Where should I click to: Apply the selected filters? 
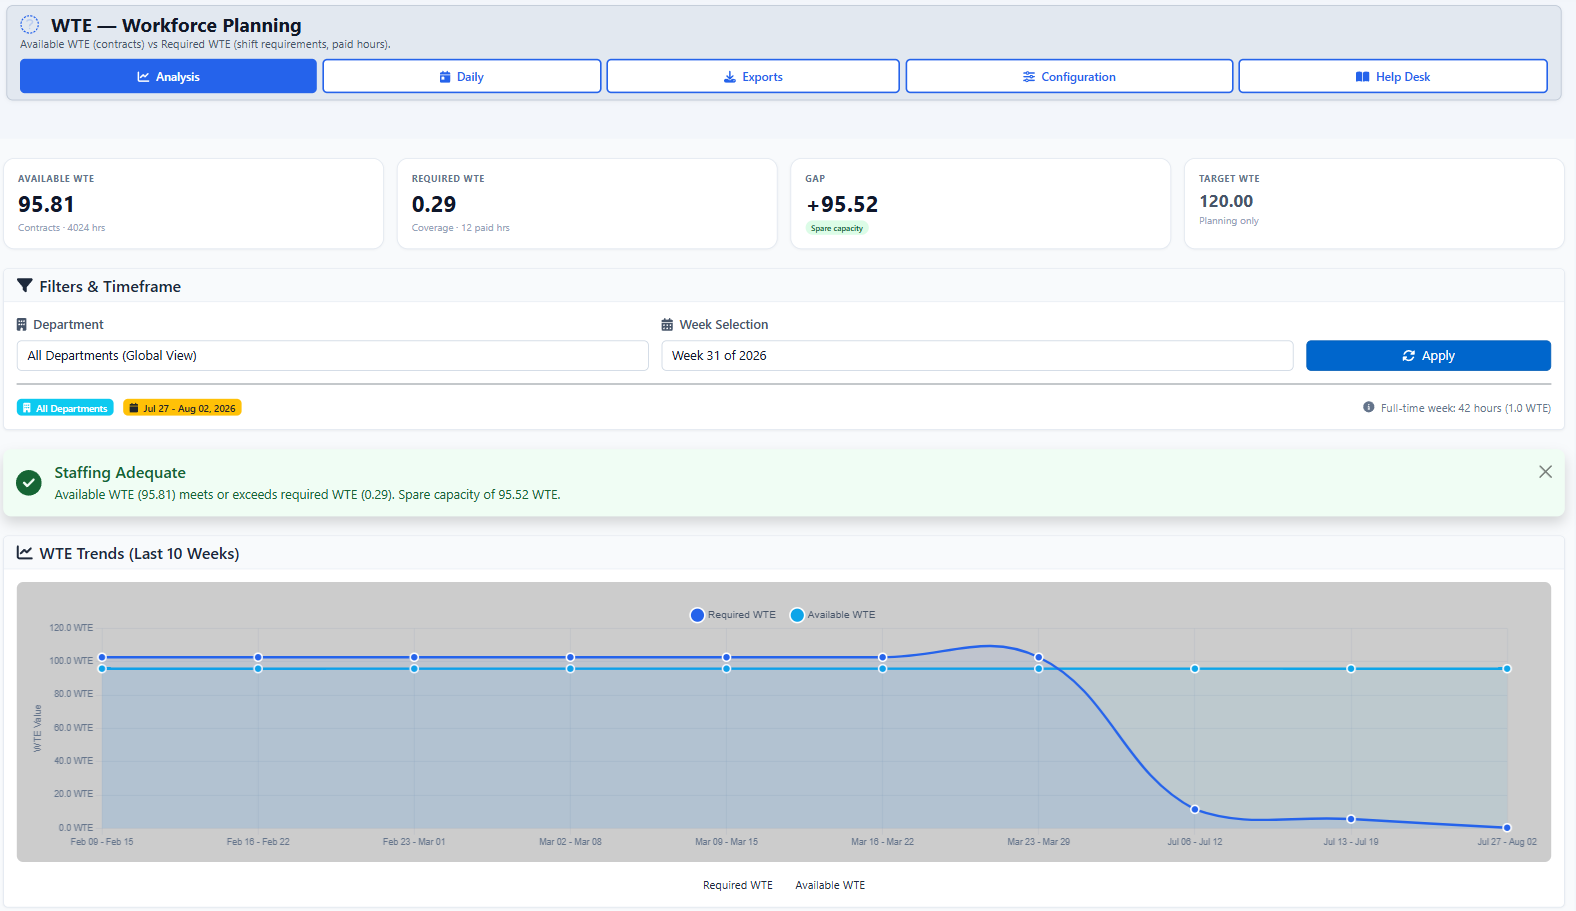pyautogui.click(x=1428, y=356)
